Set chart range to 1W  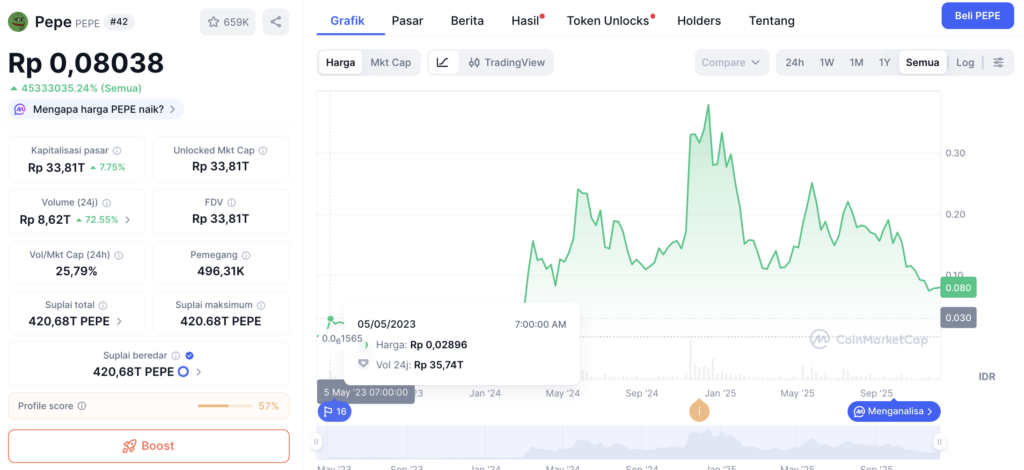coord(827,63)
